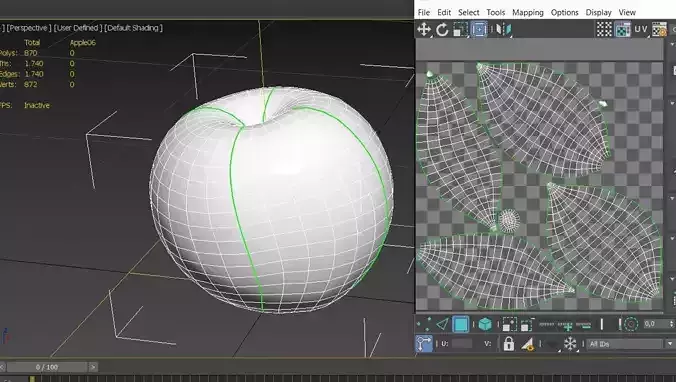
Task: Click the Grow Loop plus icon
Action: point(566,325)
